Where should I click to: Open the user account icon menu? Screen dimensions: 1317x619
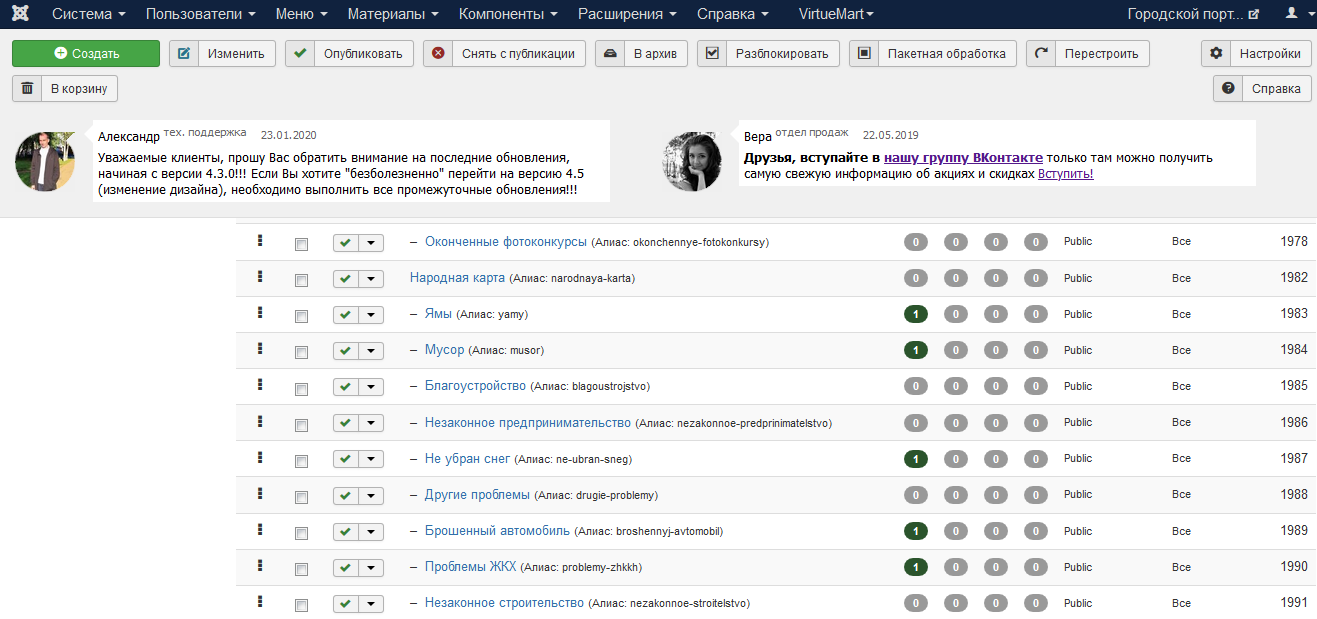click(1292, 14)
